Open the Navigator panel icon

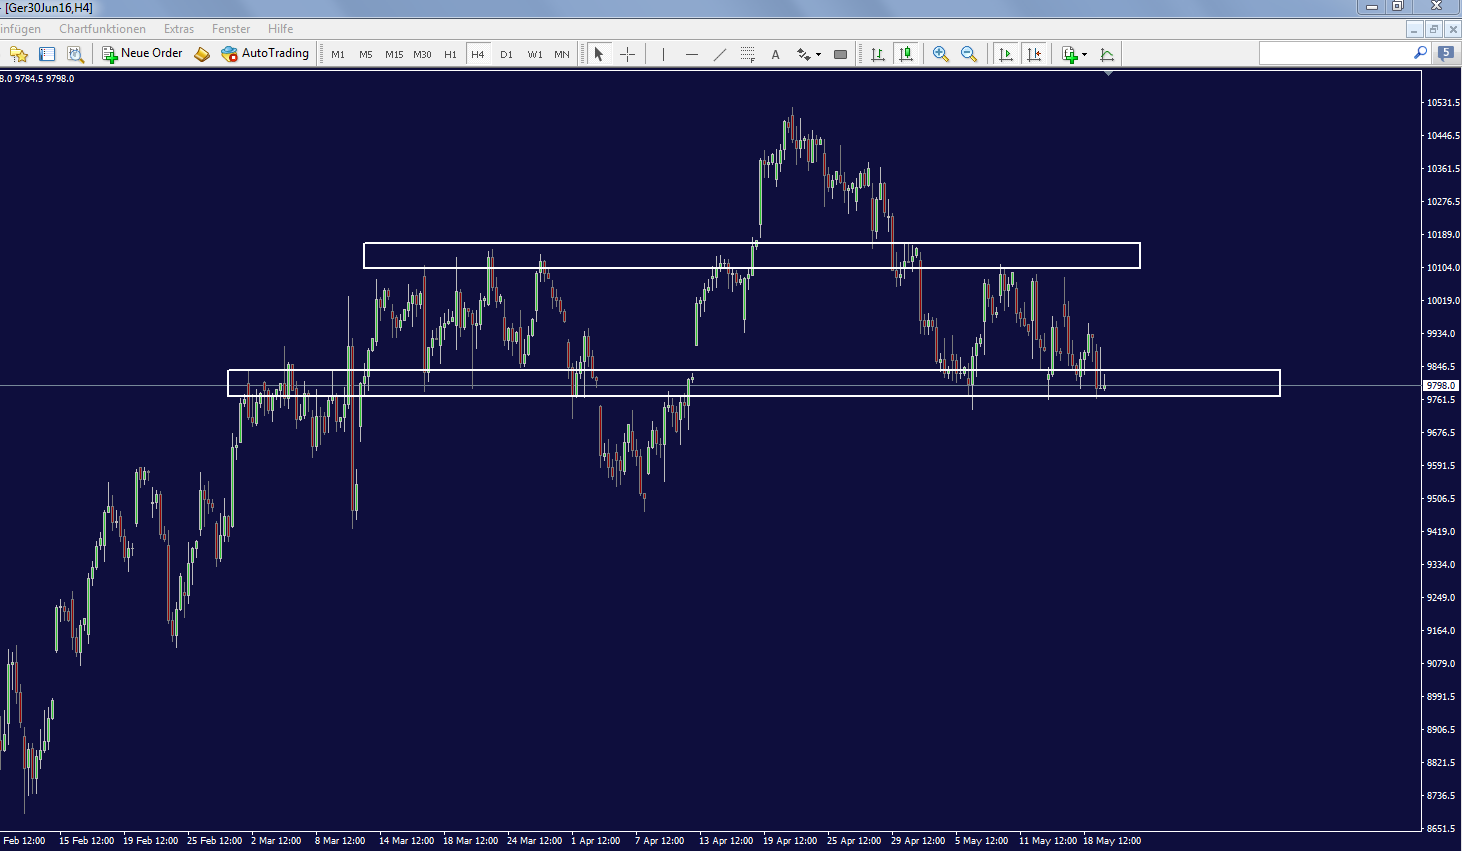click(x=75, y=54)
